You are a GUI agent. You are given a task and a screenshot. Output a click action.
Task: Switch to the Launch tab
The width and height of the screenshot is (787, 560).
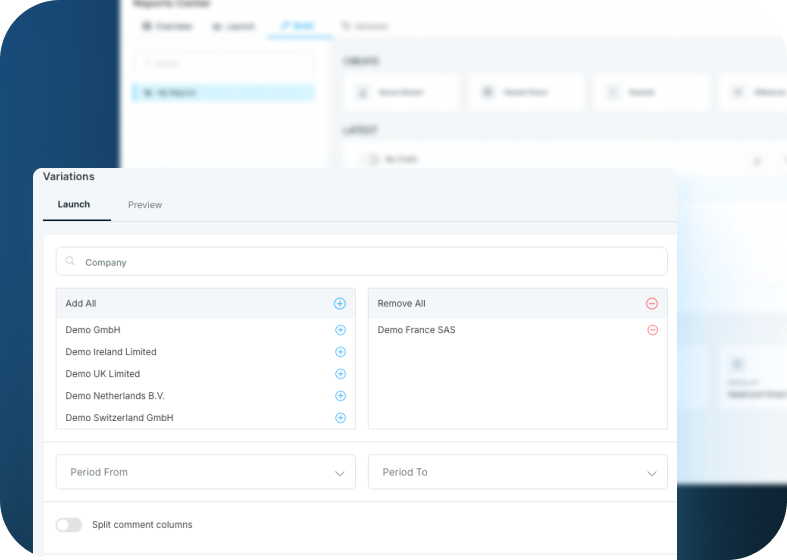click(x=74, y=204)
